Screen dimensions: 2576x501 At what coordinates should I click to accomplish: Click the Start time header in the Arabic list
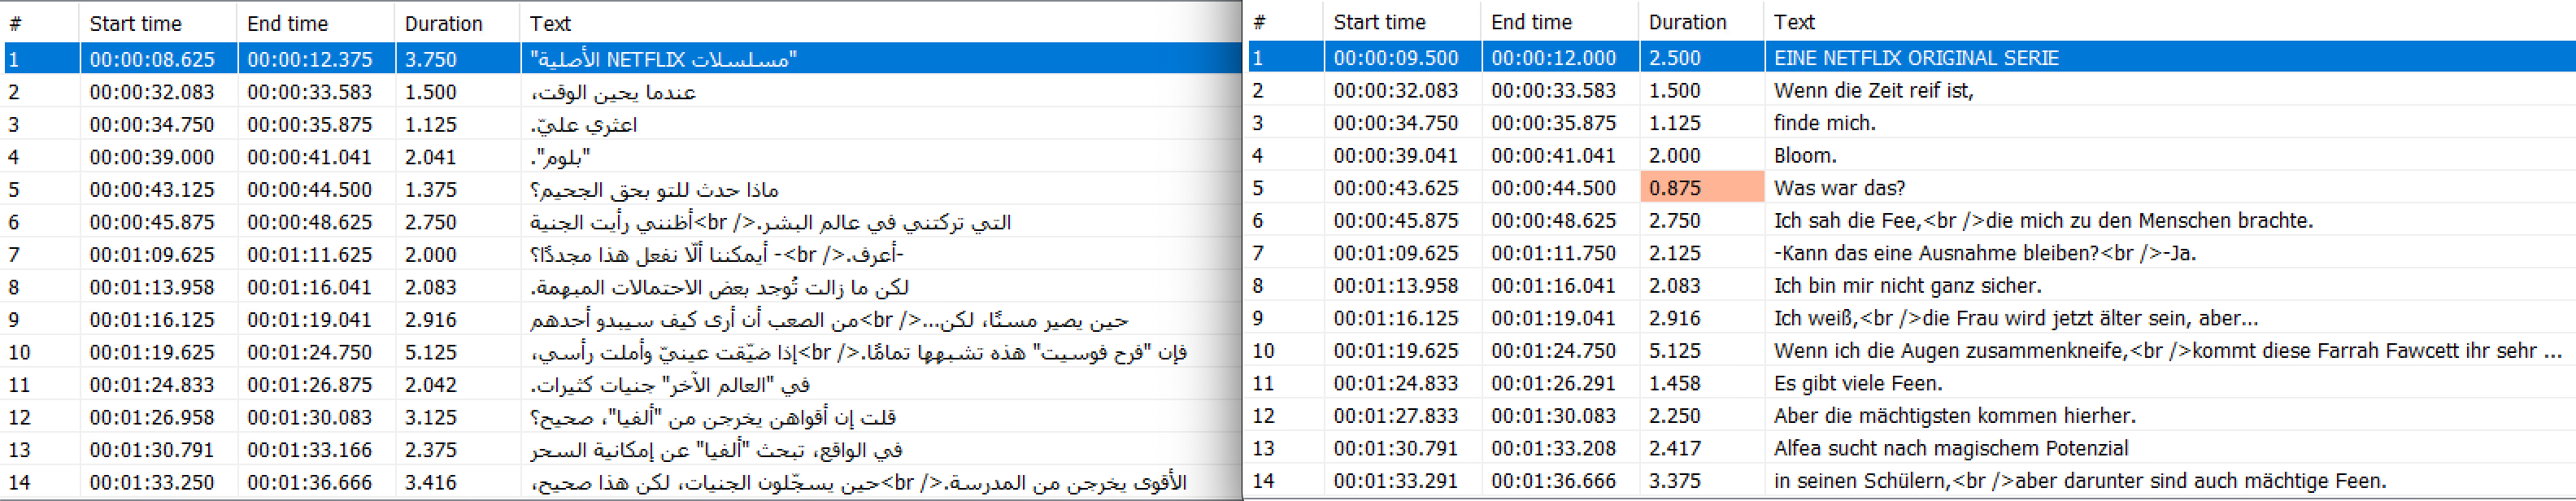[135, 23]
